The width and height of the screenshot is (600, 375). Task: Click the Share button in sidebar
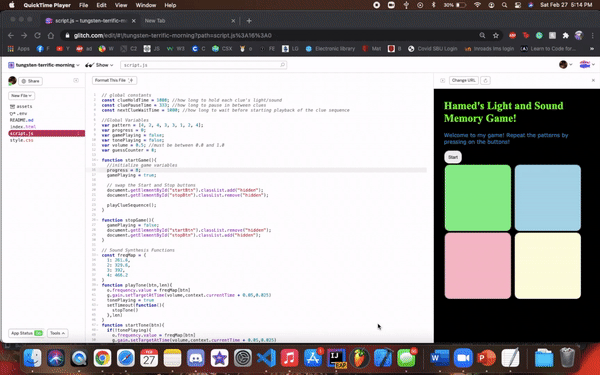[x=30, y=81]
